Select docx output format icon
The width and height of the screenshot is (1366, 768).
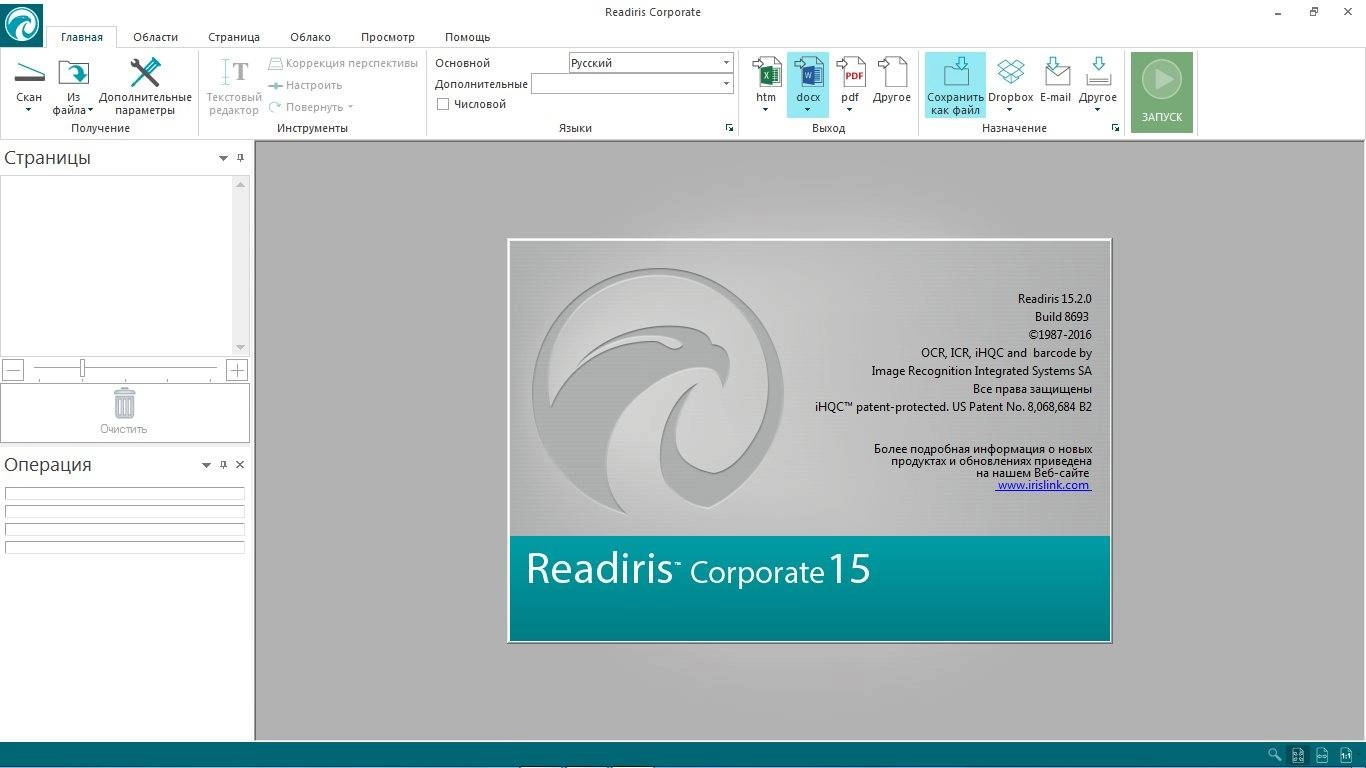pyautogui.click(x=808, y=72)
